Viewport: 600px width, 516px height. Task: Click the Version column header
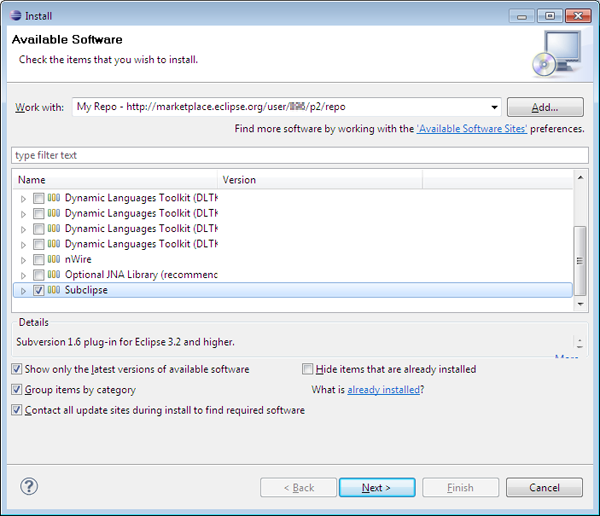pyautogui.click(x=320, y=180)
